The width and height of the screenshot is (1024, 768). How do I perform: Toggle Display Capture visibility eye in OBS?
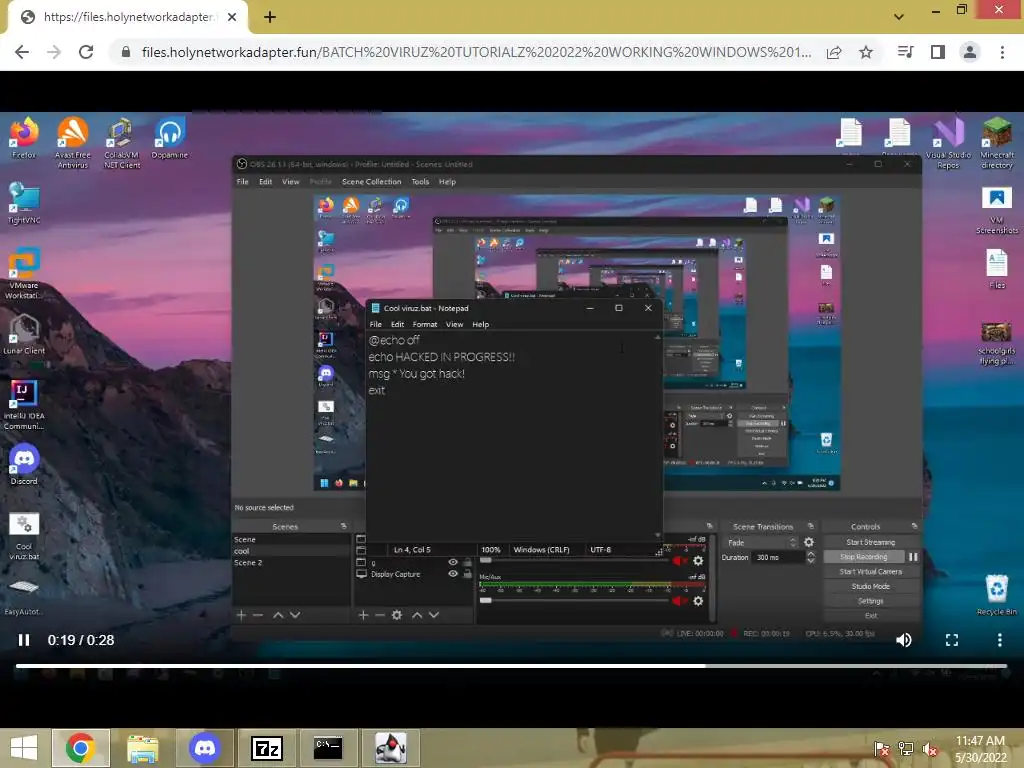click(453, 573)
